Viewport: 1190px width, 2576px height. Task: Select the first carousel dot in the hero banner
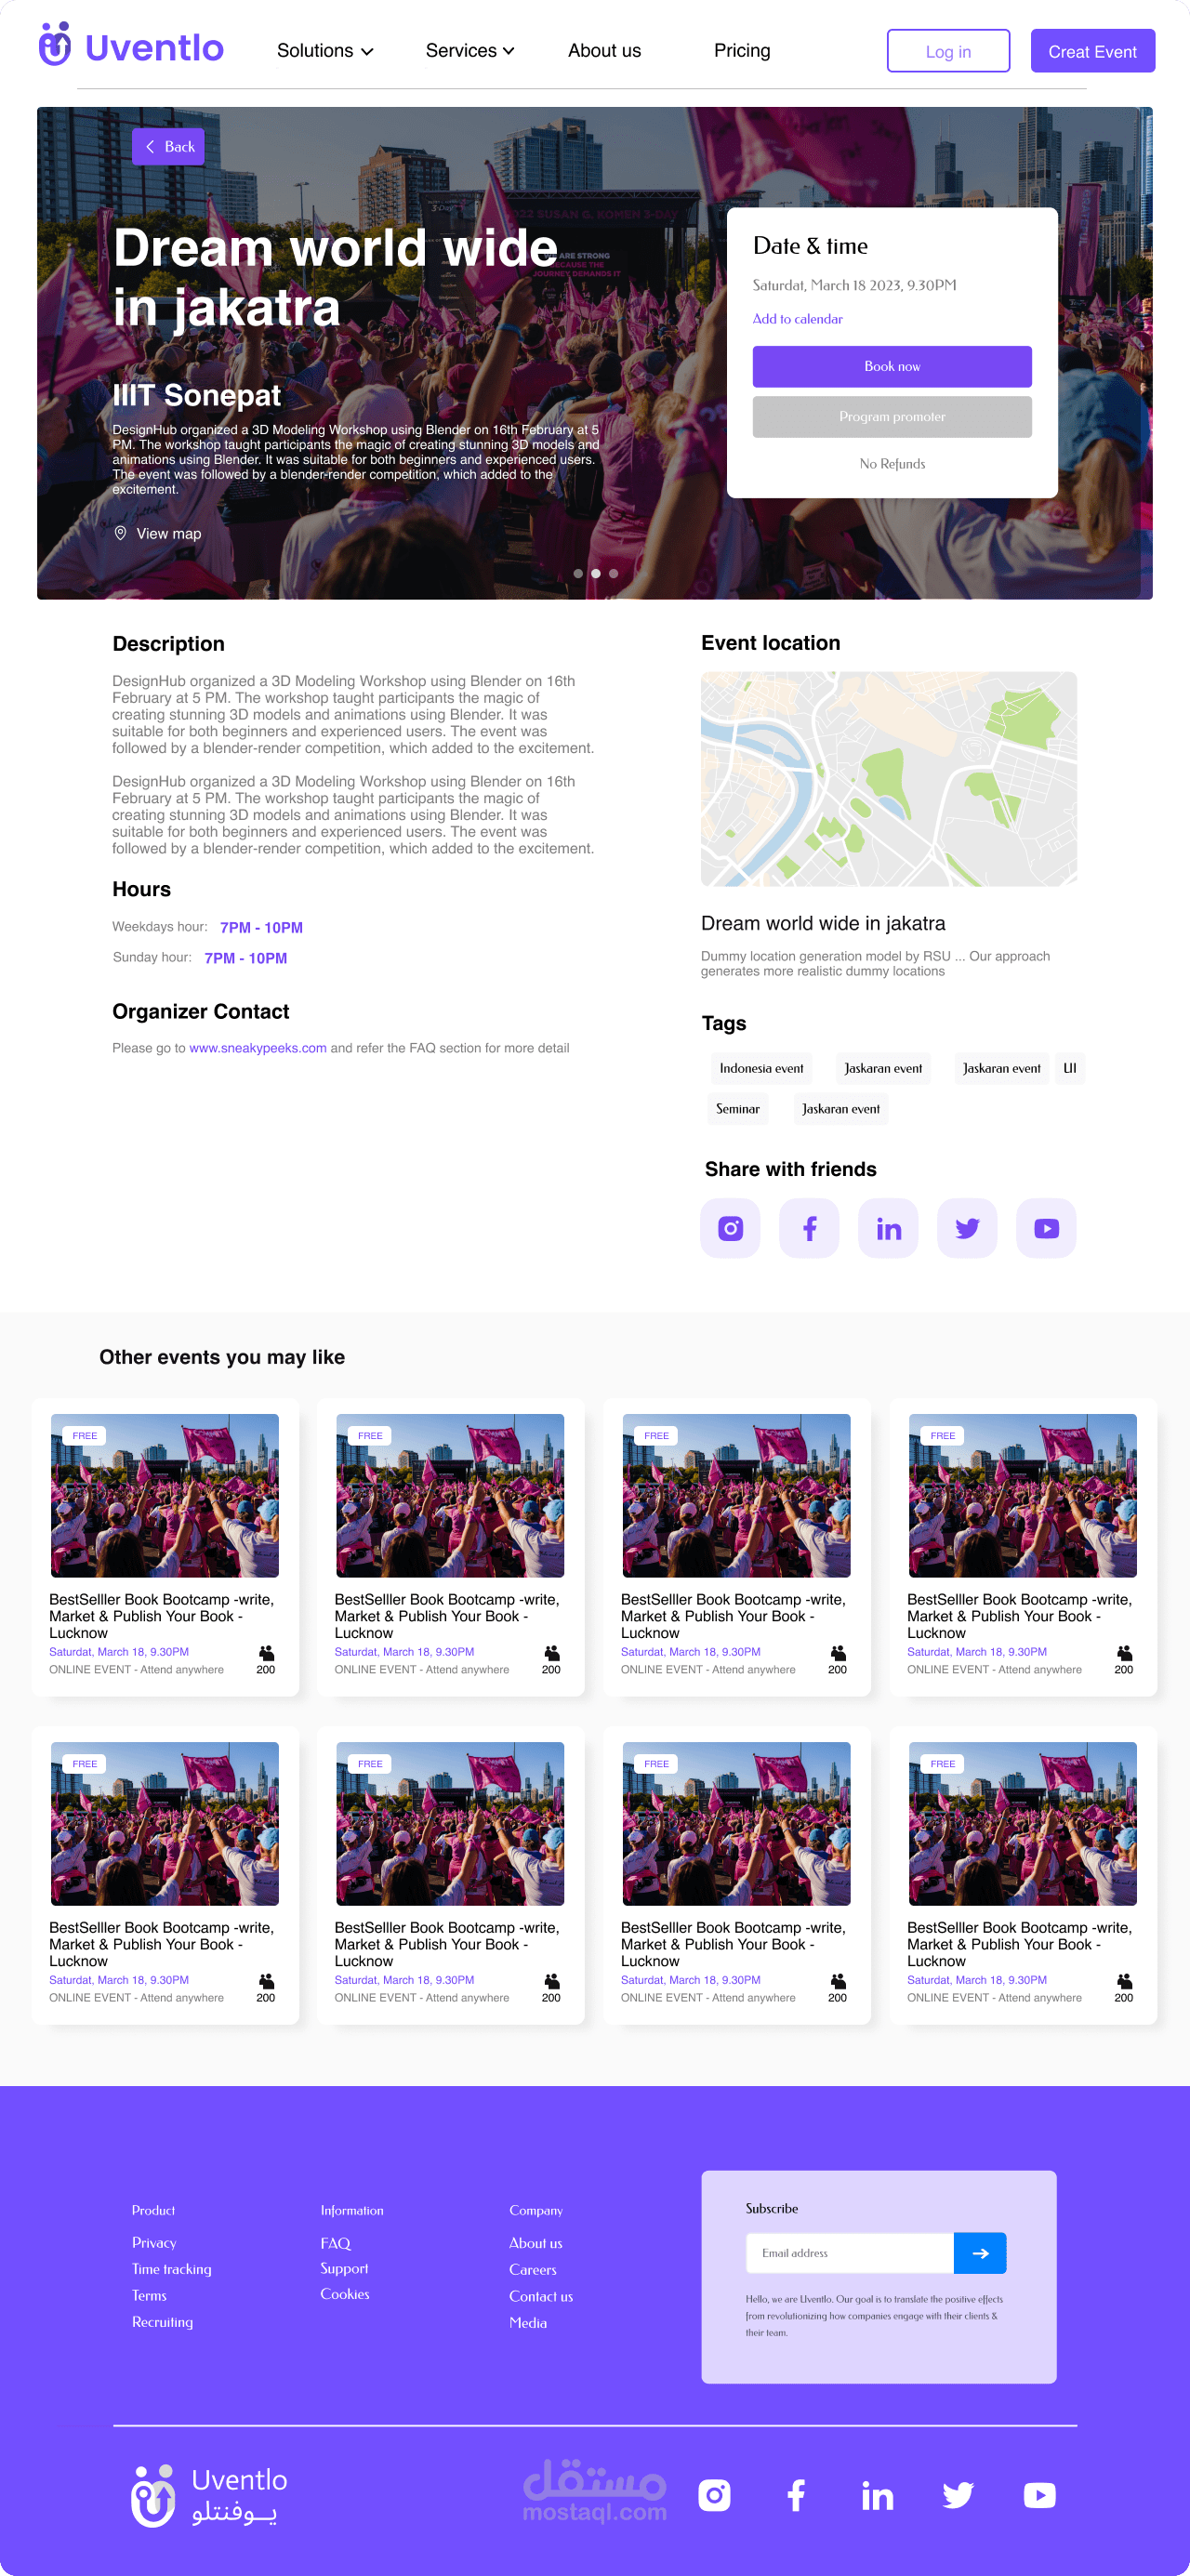coord(578,573)
